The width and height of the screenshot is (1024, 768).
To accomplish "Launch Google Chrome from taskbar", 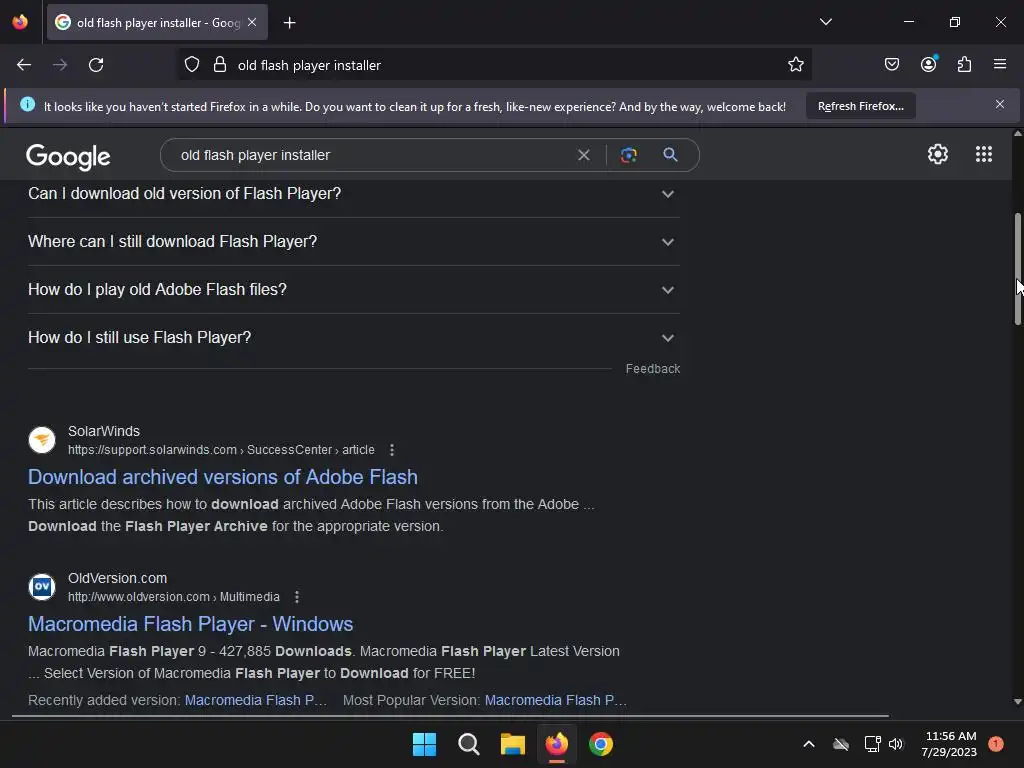I will click(x=601, y=744).
